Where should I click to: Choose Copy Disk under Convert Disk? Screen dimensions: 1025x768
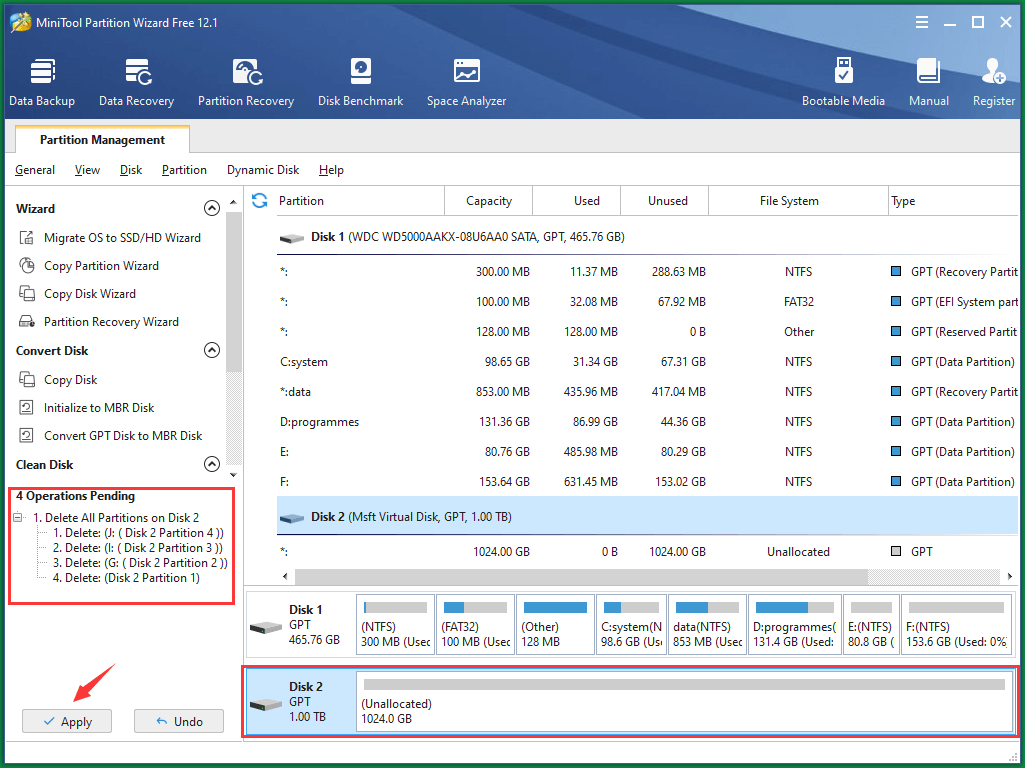pos(58,380)
